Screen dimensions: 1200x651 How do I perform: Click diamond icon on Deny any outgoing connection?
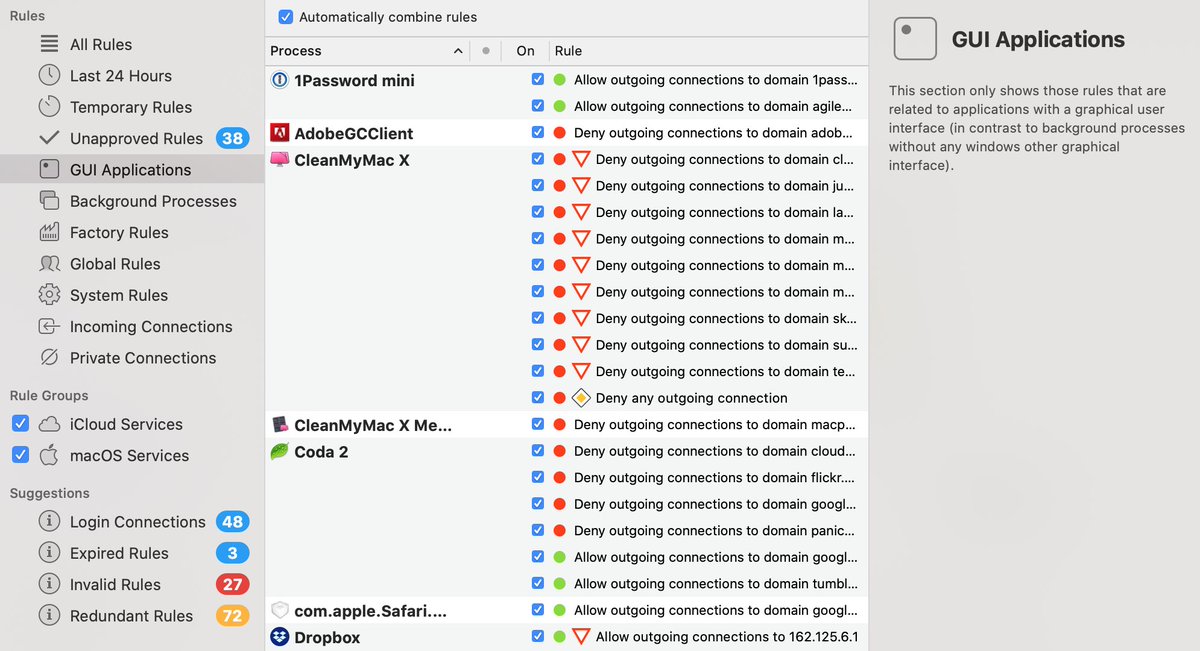[x=581, y=398]
